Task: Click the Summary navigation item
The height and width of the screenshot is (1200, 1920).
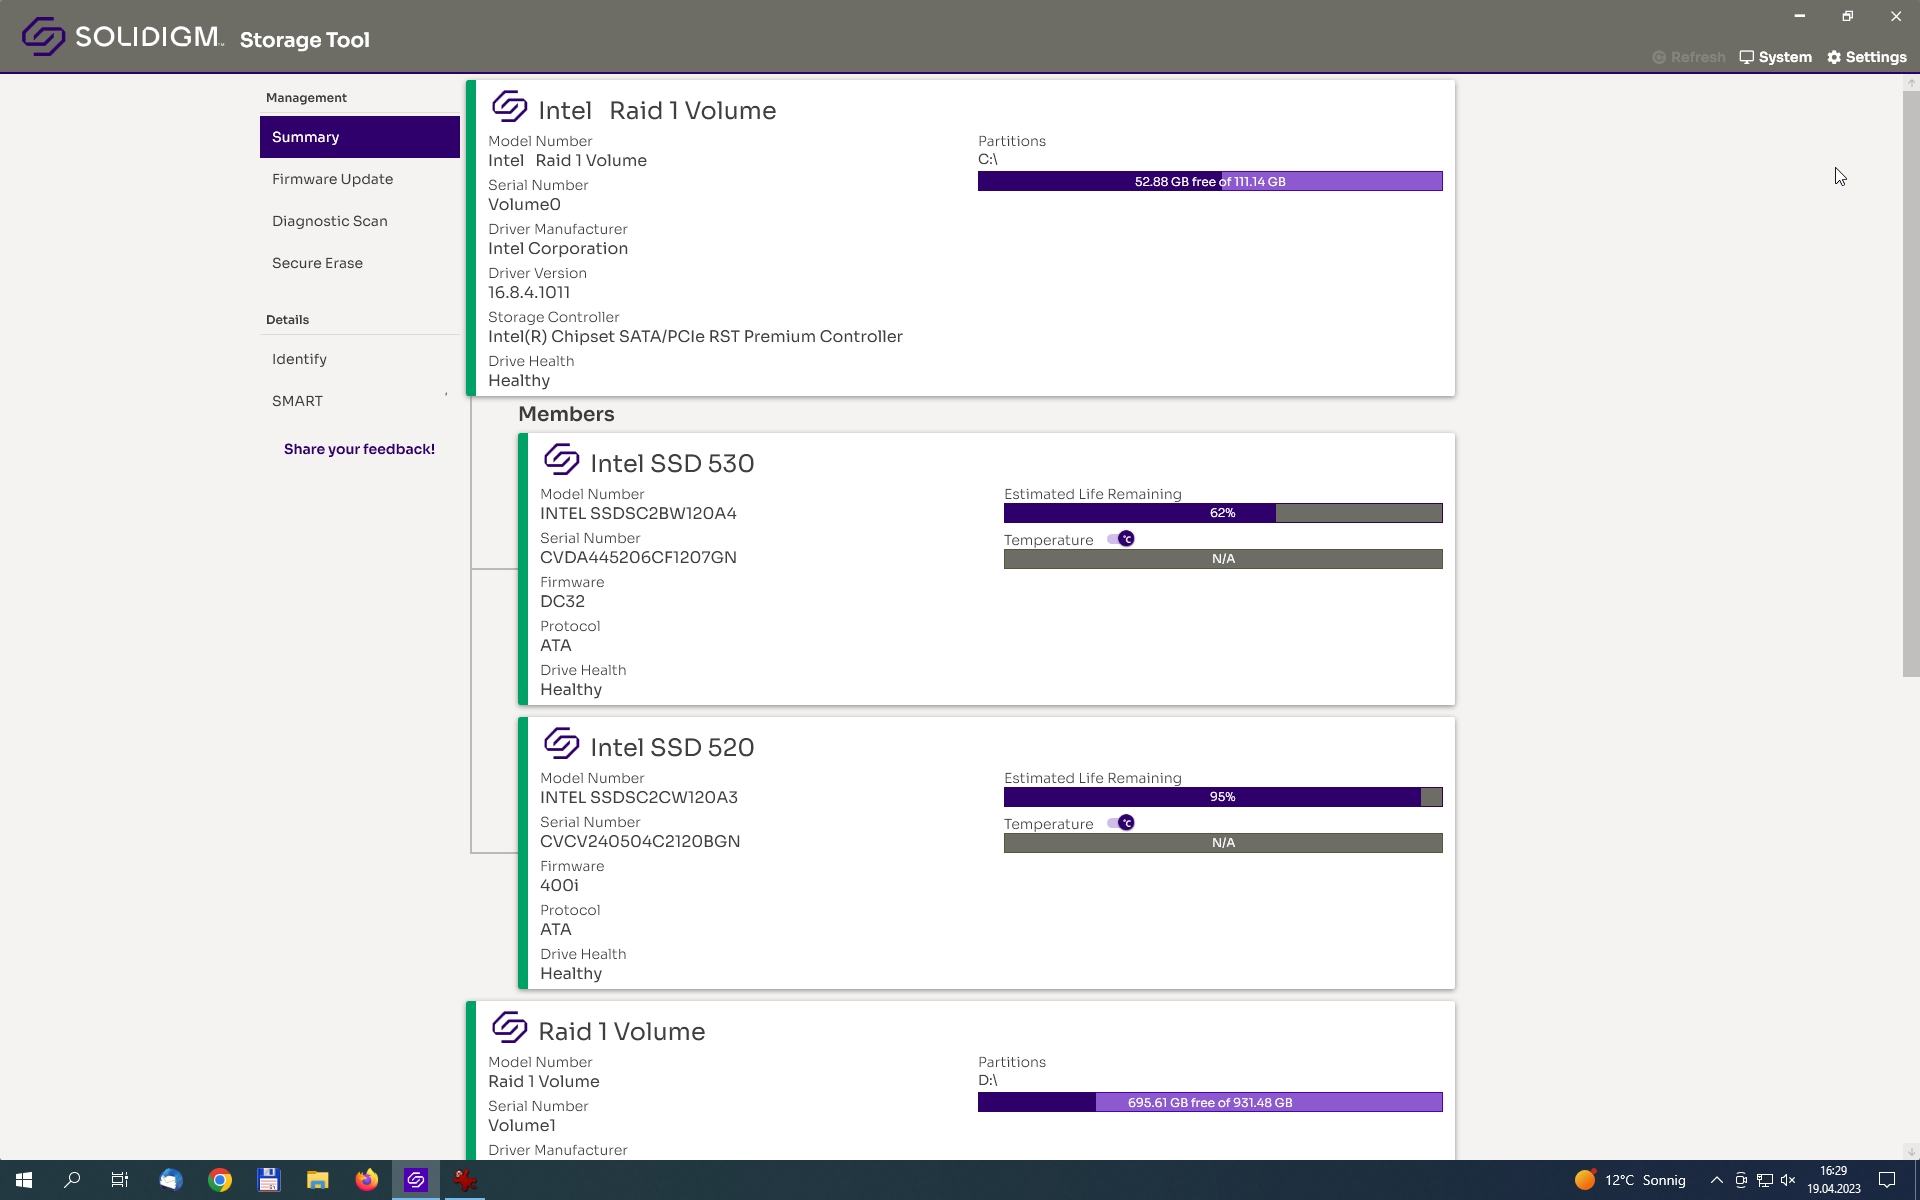Action: pyautogui.click(x=359, y=135)
